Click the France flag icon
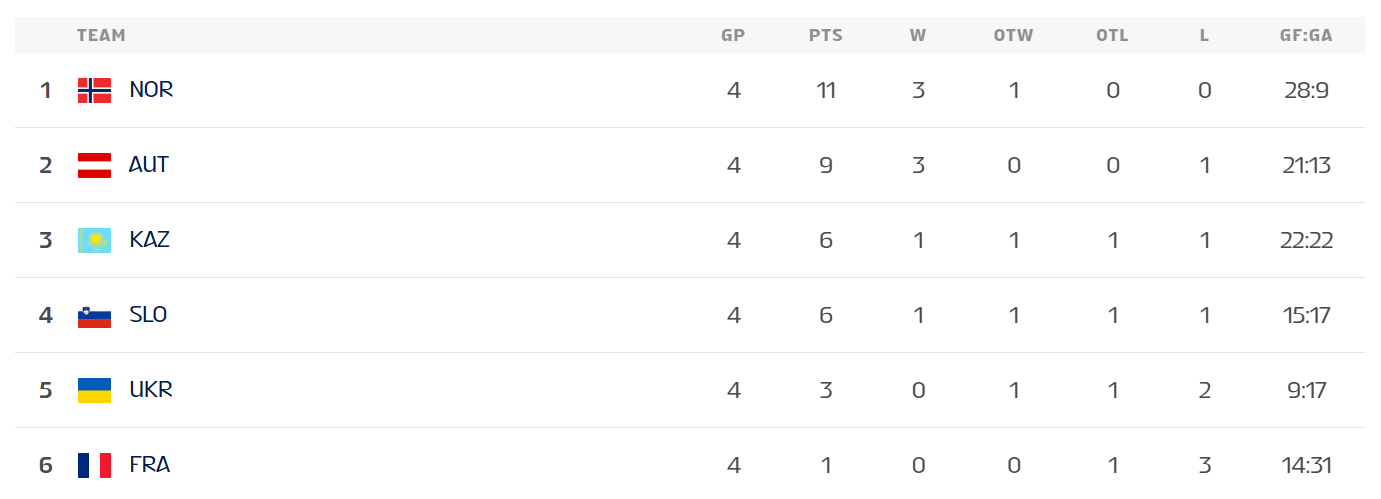 94,465
